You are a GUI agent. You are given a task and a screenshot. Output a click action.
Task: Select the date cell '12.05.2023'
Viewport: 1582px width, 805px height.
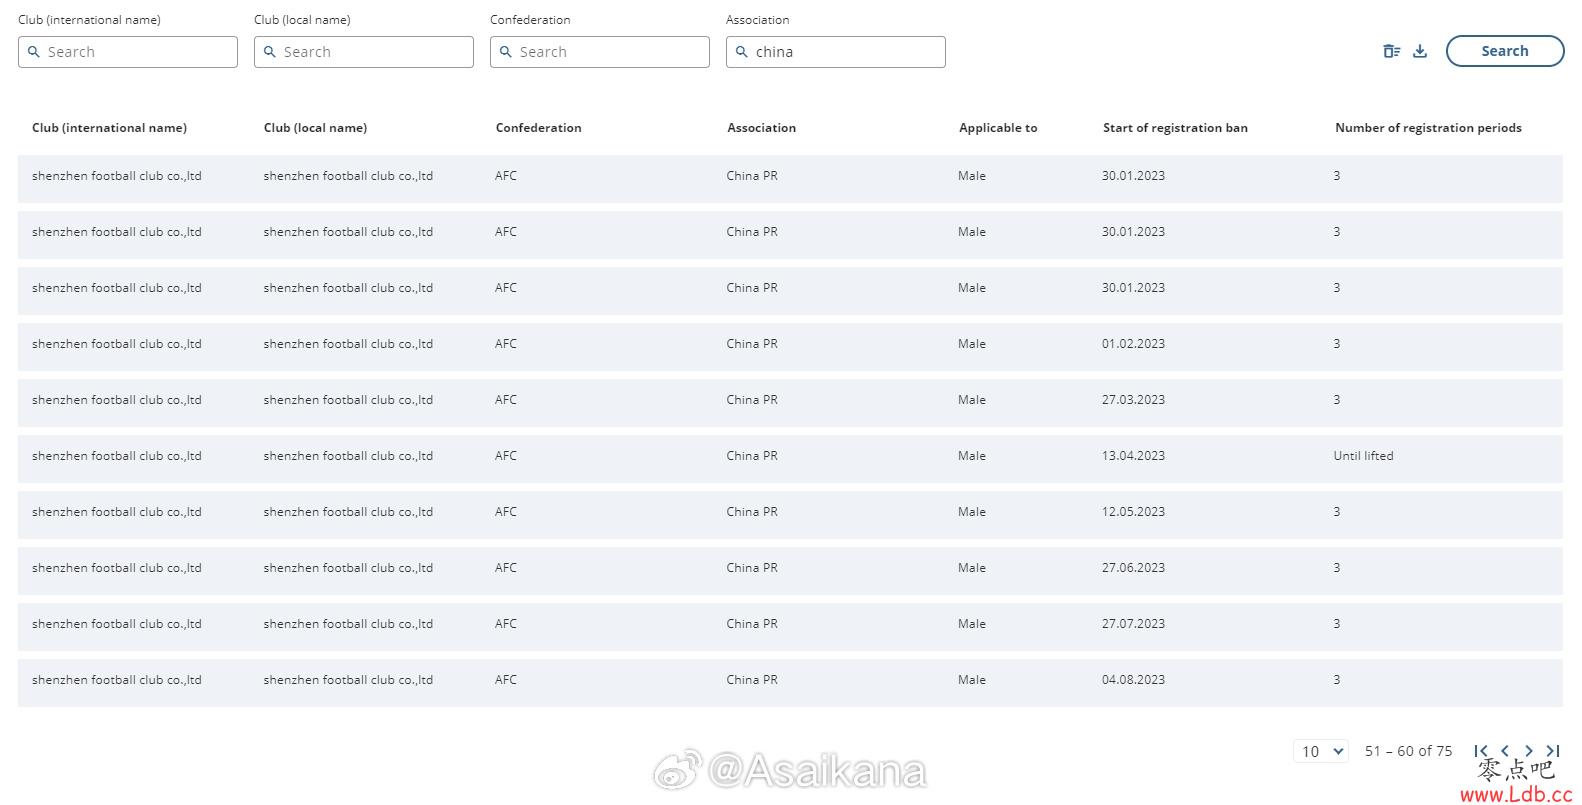coord(1133,512)
